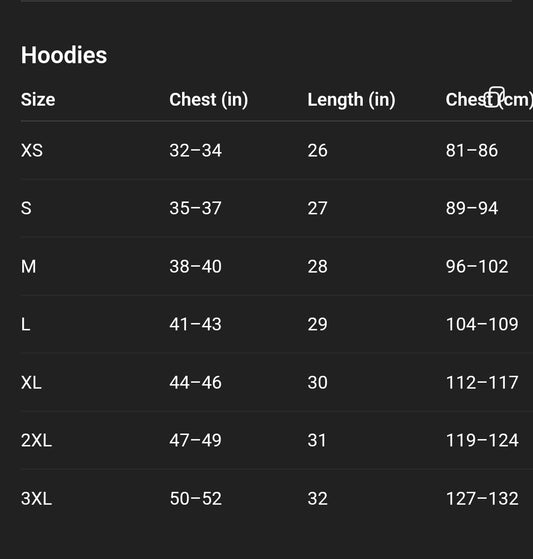Select the 2XL size row label

36,440
